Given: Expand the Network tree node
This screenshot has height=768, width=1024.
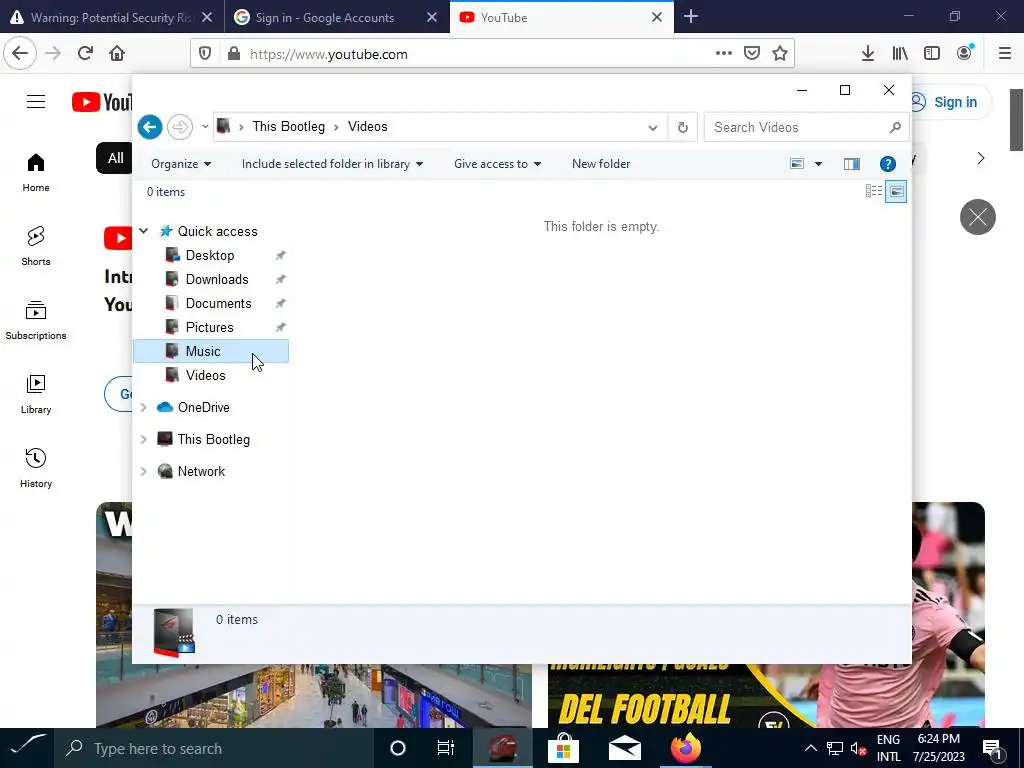Looking at the screenshot, I should (x=144, y=471).
